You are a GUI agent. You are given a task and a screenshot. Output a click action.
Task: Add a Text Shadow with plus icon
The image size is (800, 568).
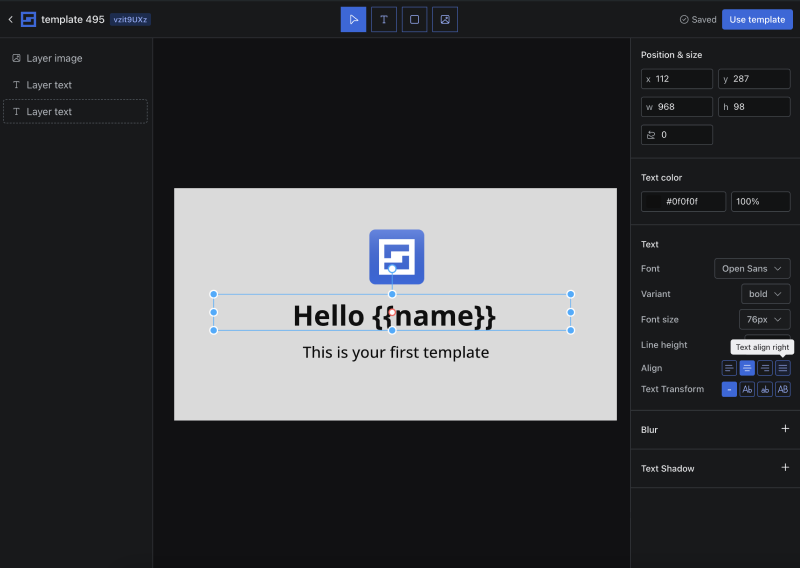click(x=785, y=468)
